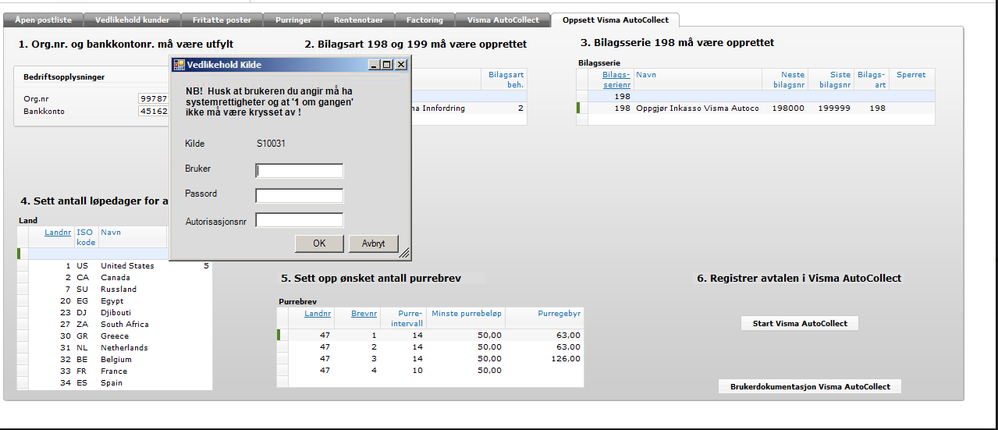Minimize the Vedlikehold Kilde dialog
This screenshot has height=430, width=998.
(x=374, y=65)
